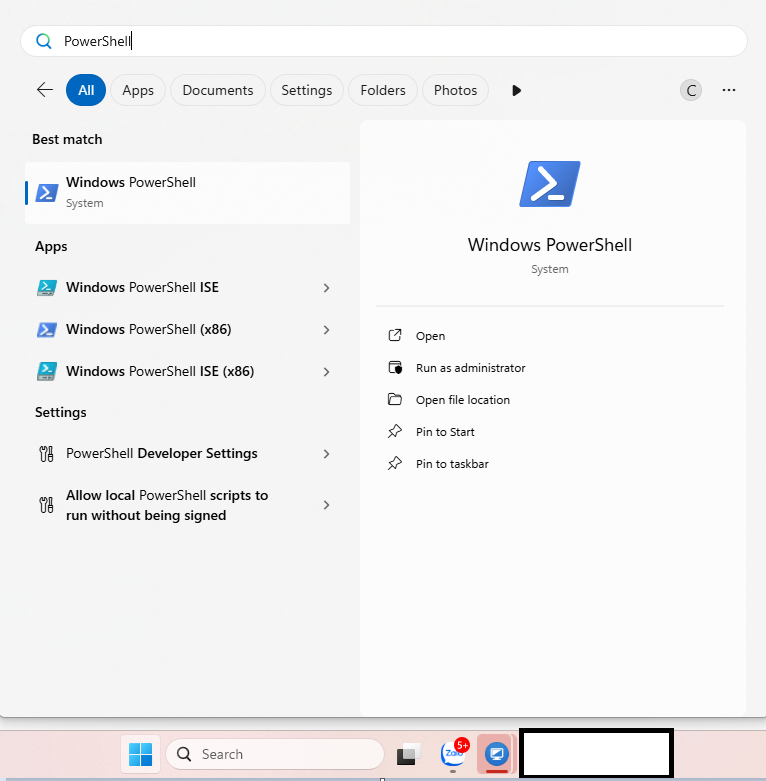Image resolution: width=766 pixels, height=781 pixels.
Task: Click the Windows PowerShell ISE (x86) icon
Action: (47, 372)
